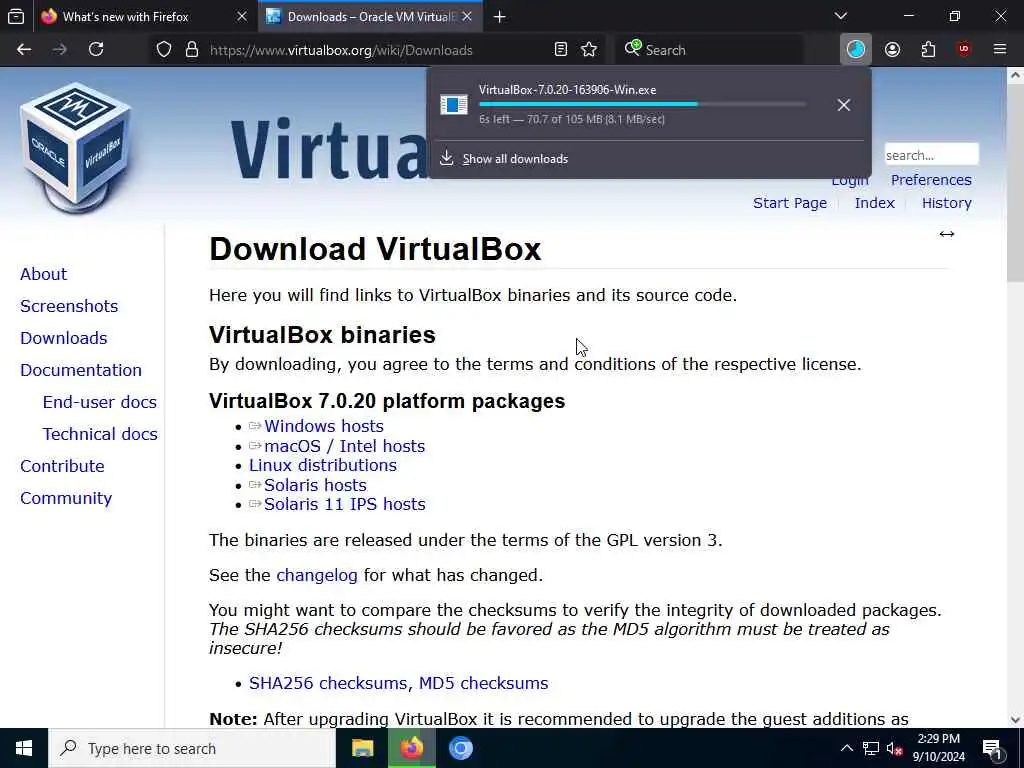This screenshot has width=1024, height=768.
Task: Focus the Firefox Search box
Action: (x=709, y=50)
